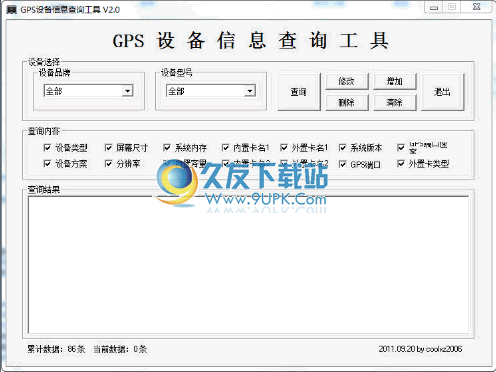This screenshot has height=372, width=496.
Task: Uncheck the 分辨率 checkbox
Action: pyautogui.click(x=108, y=164)
